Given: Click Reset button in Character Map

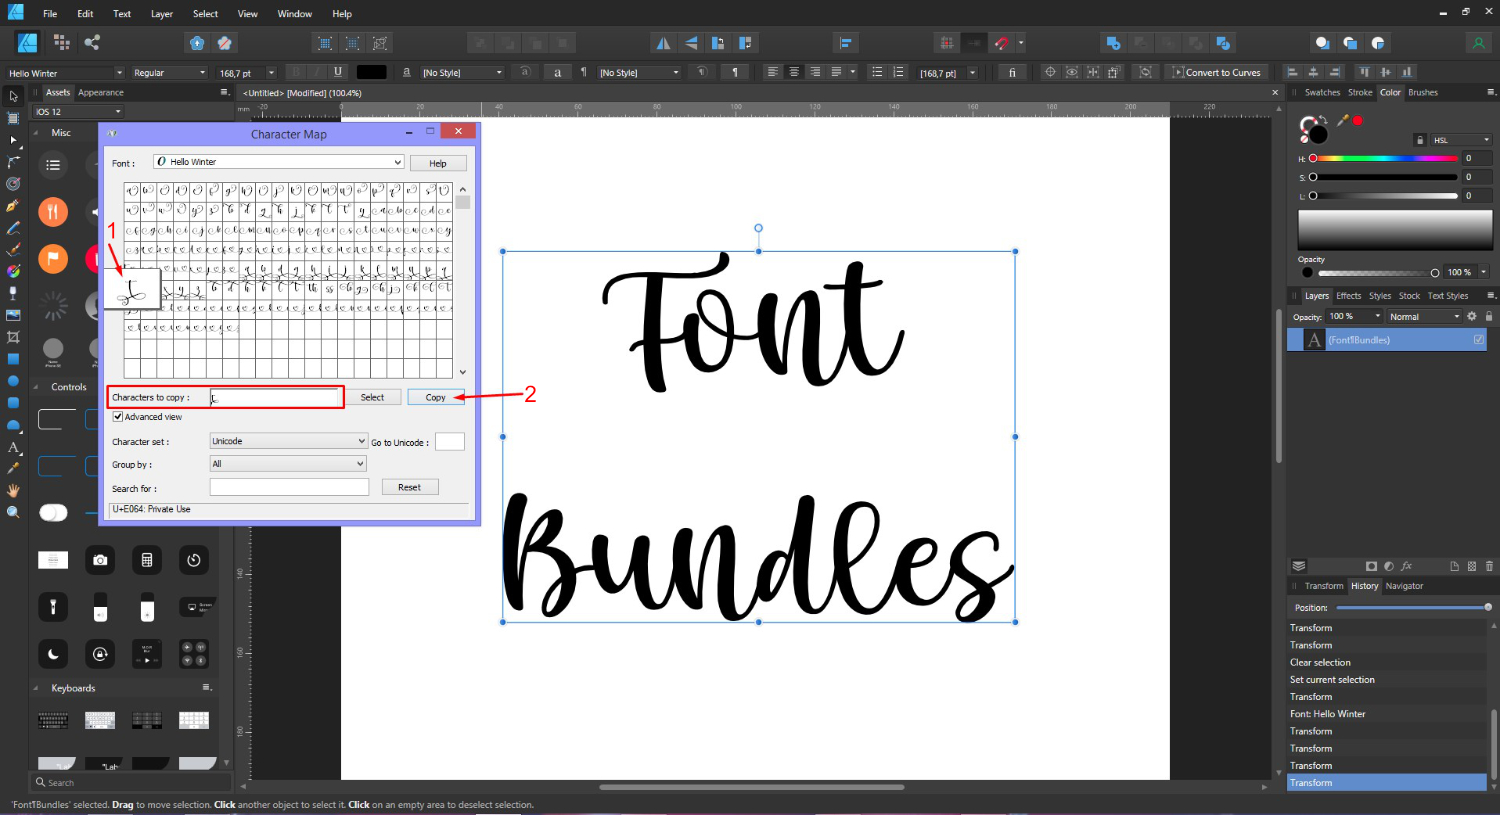Looking at the screenshot, I should point(409,487).
